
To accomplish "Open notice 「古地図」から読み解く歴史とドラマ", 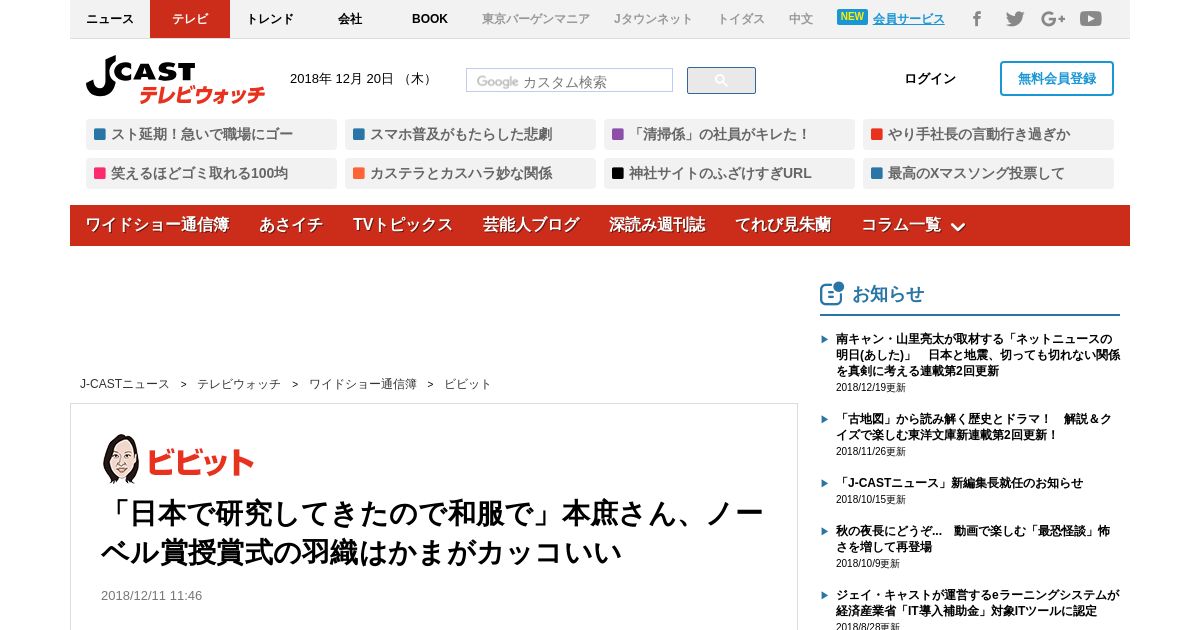I will pos(974,427).
